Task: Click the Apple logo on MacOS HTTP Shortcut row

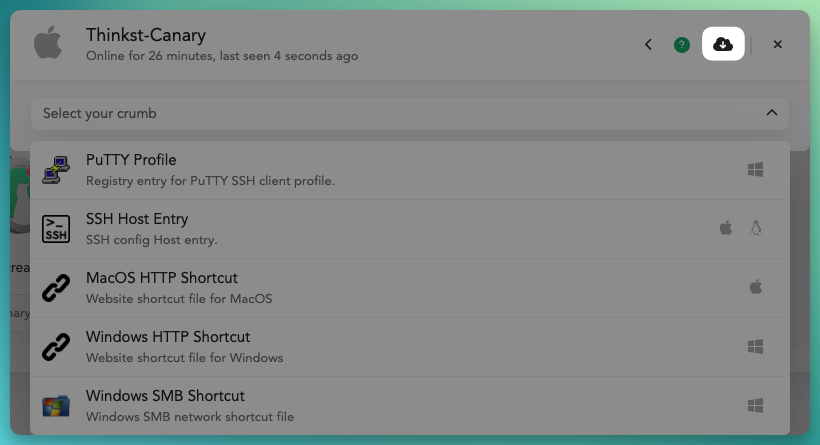Action: [x=756, y=287]
